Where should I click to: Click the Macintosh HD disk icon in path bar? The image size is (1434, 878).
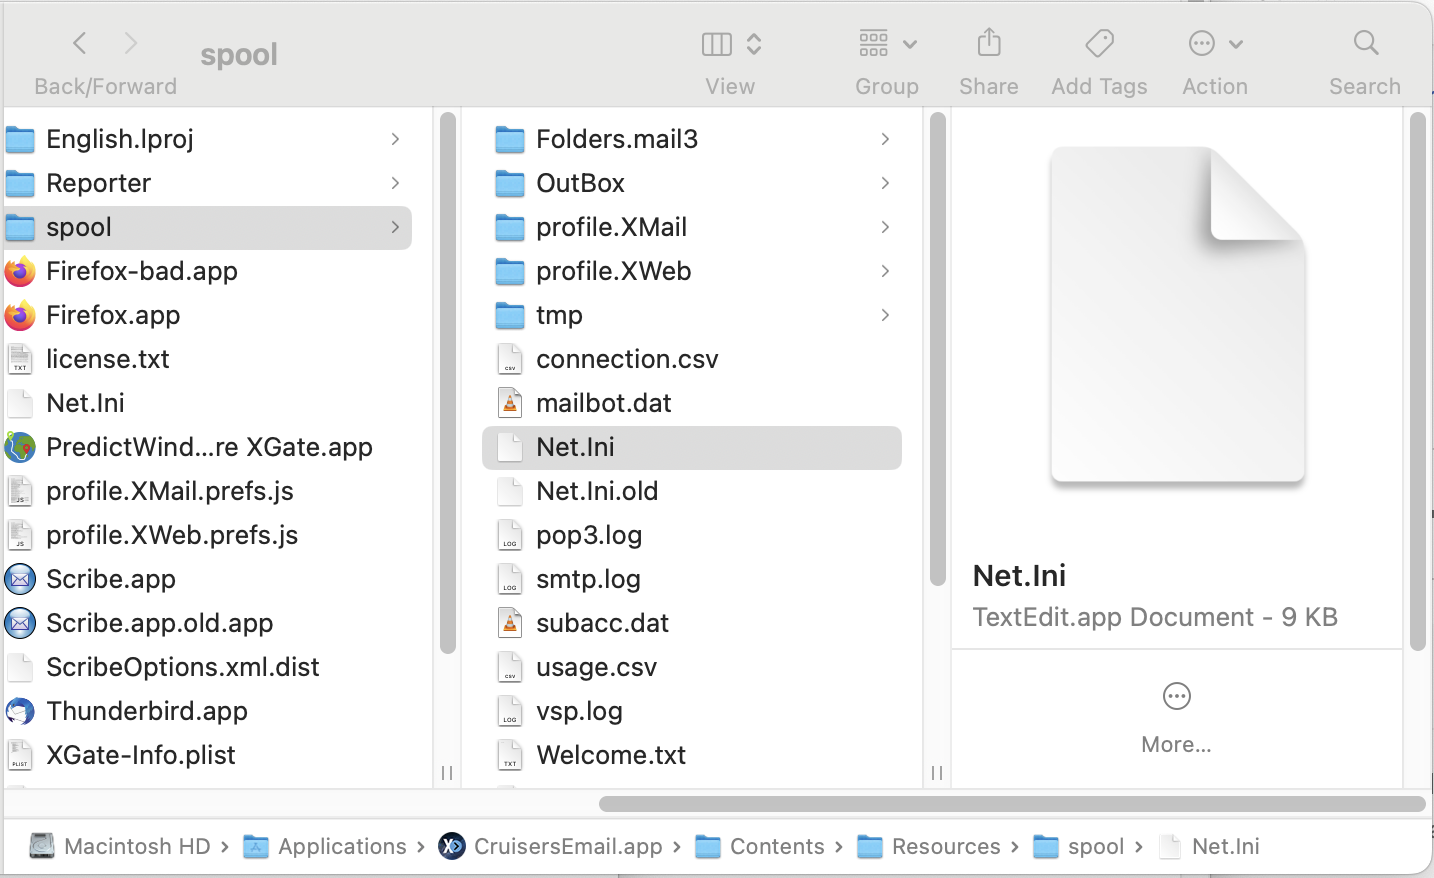point(42,847)
